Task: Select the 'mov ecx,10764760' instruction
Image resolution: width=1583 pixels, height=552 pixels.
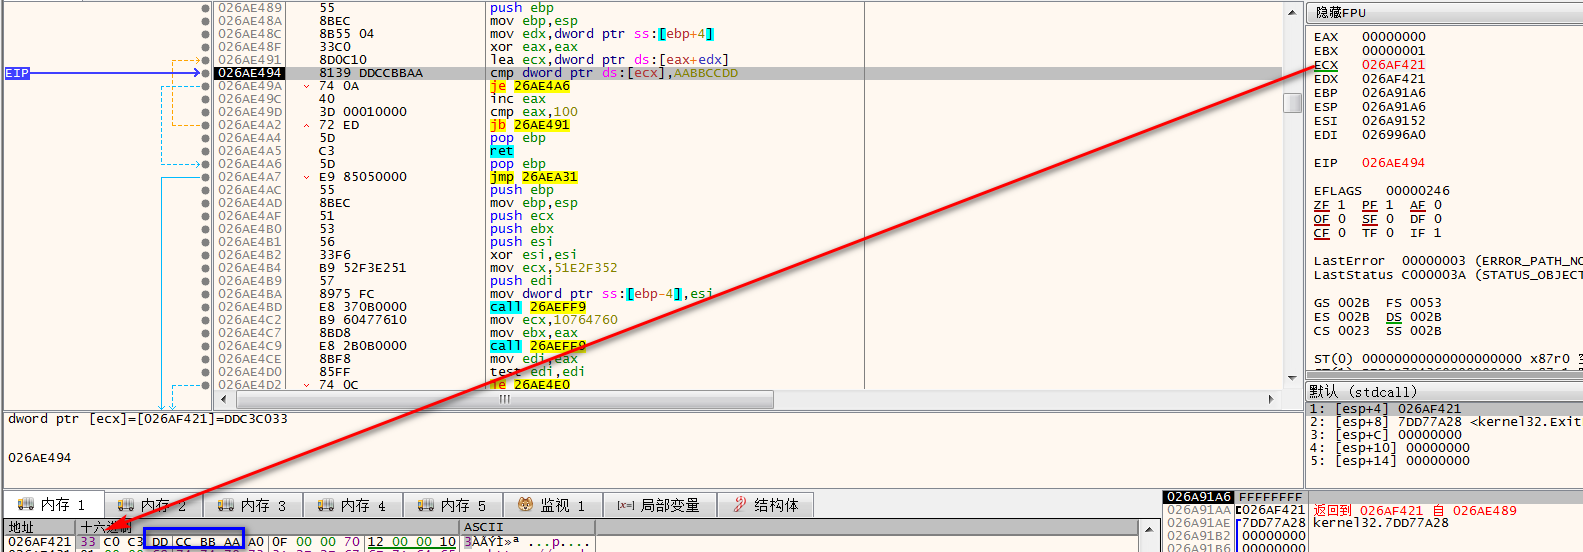Action: (554, 320)
